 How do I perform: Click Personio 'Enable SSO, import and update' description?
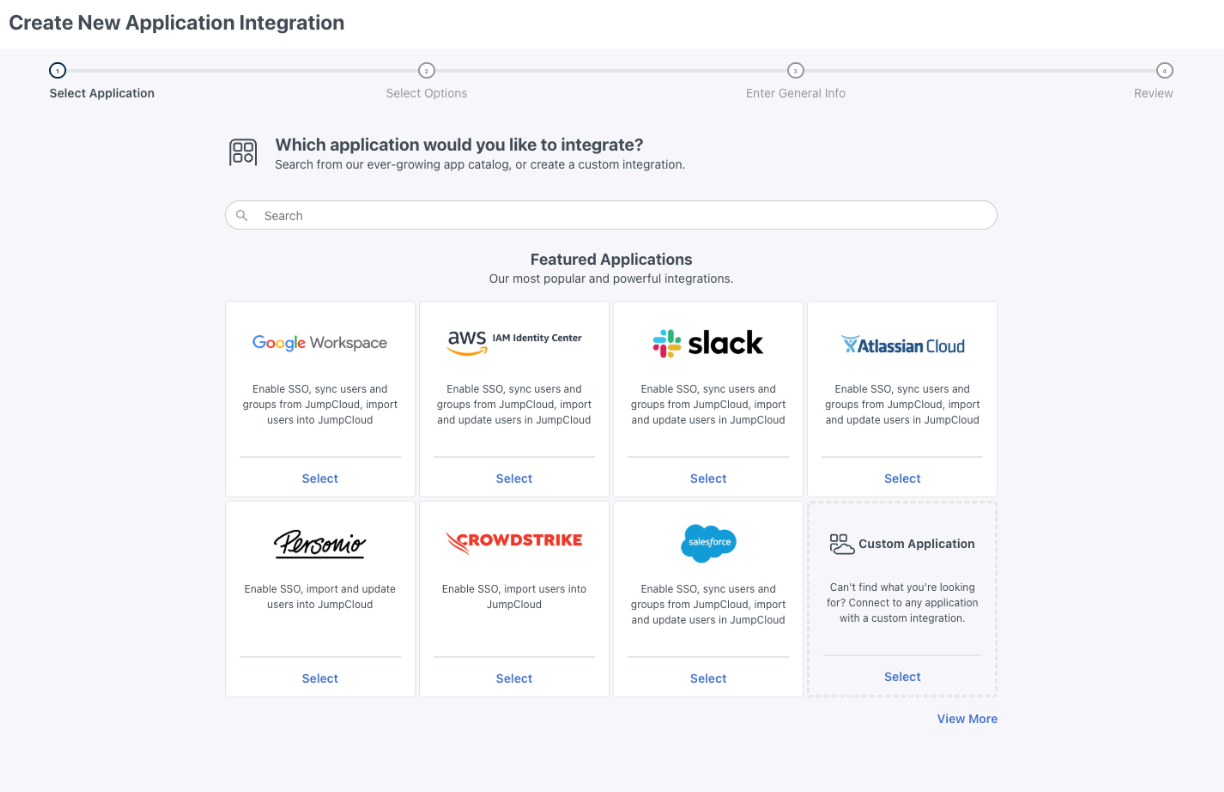tap(320, 597)
